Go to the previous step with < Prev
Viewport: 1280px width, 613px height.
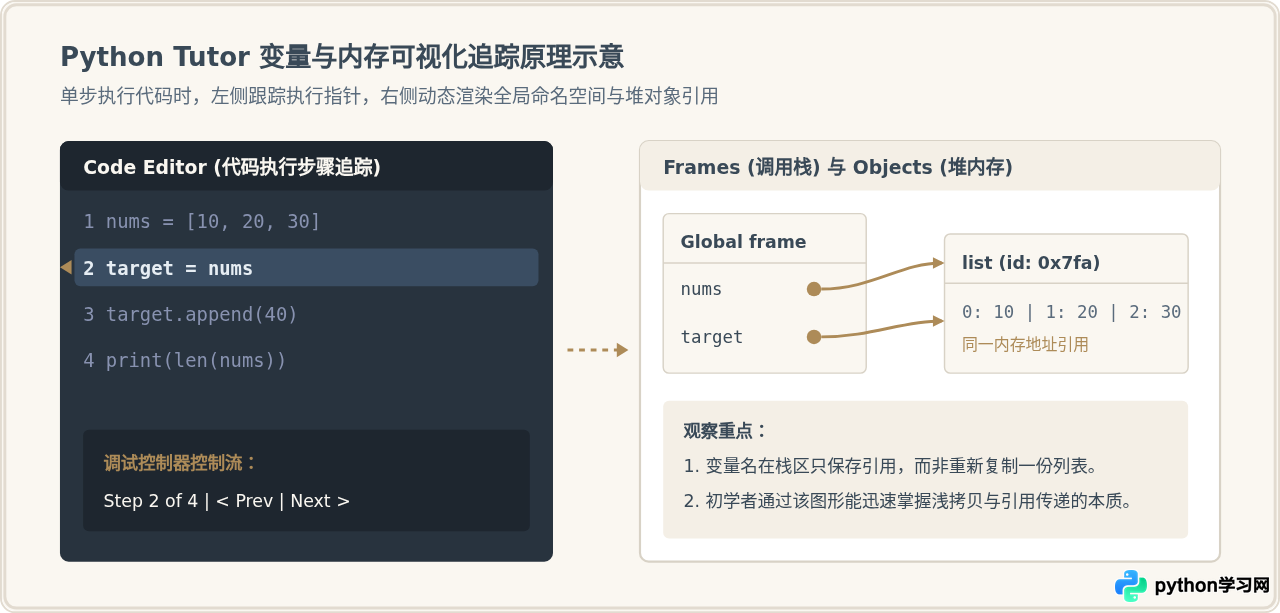pos(244,501)
